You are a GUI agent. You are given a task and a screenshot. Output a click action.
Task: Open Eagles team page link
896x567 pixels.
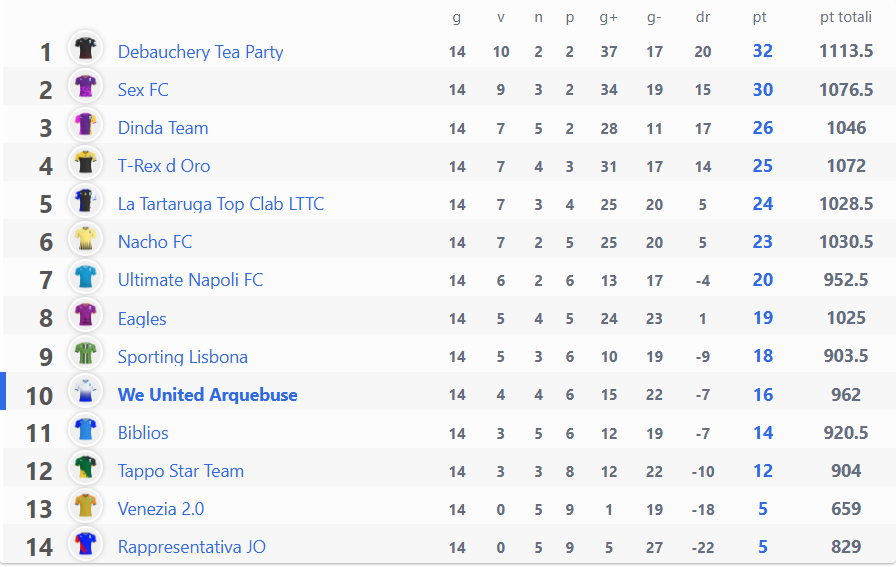[142, 319]
